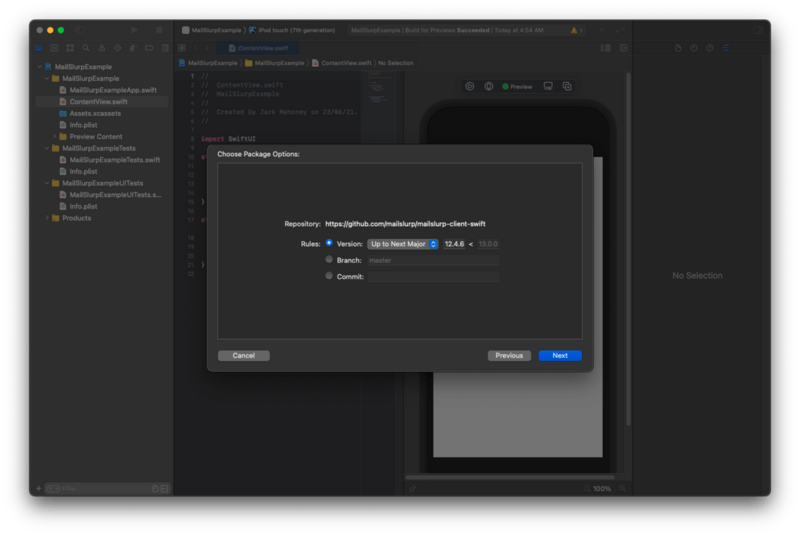Toggle the inspector panel icon
The height and width of the screenshot is (535, 800).
758,30
